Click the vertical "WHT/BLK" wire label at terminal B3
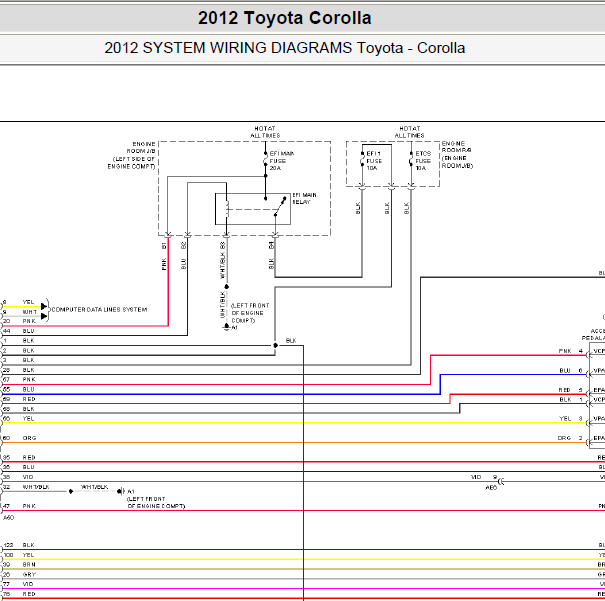This screenshot has height=601, width=605. point(222,265)
